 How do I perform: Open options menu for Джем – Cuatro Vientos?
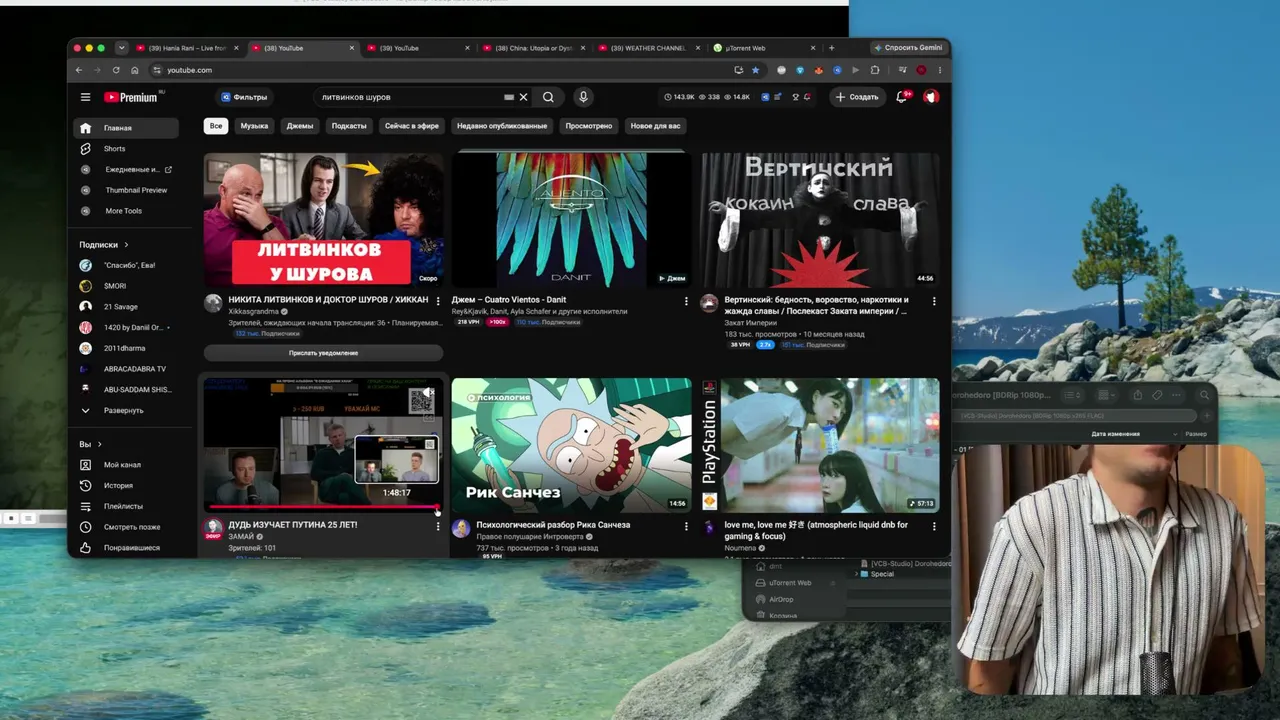point(686,301)
